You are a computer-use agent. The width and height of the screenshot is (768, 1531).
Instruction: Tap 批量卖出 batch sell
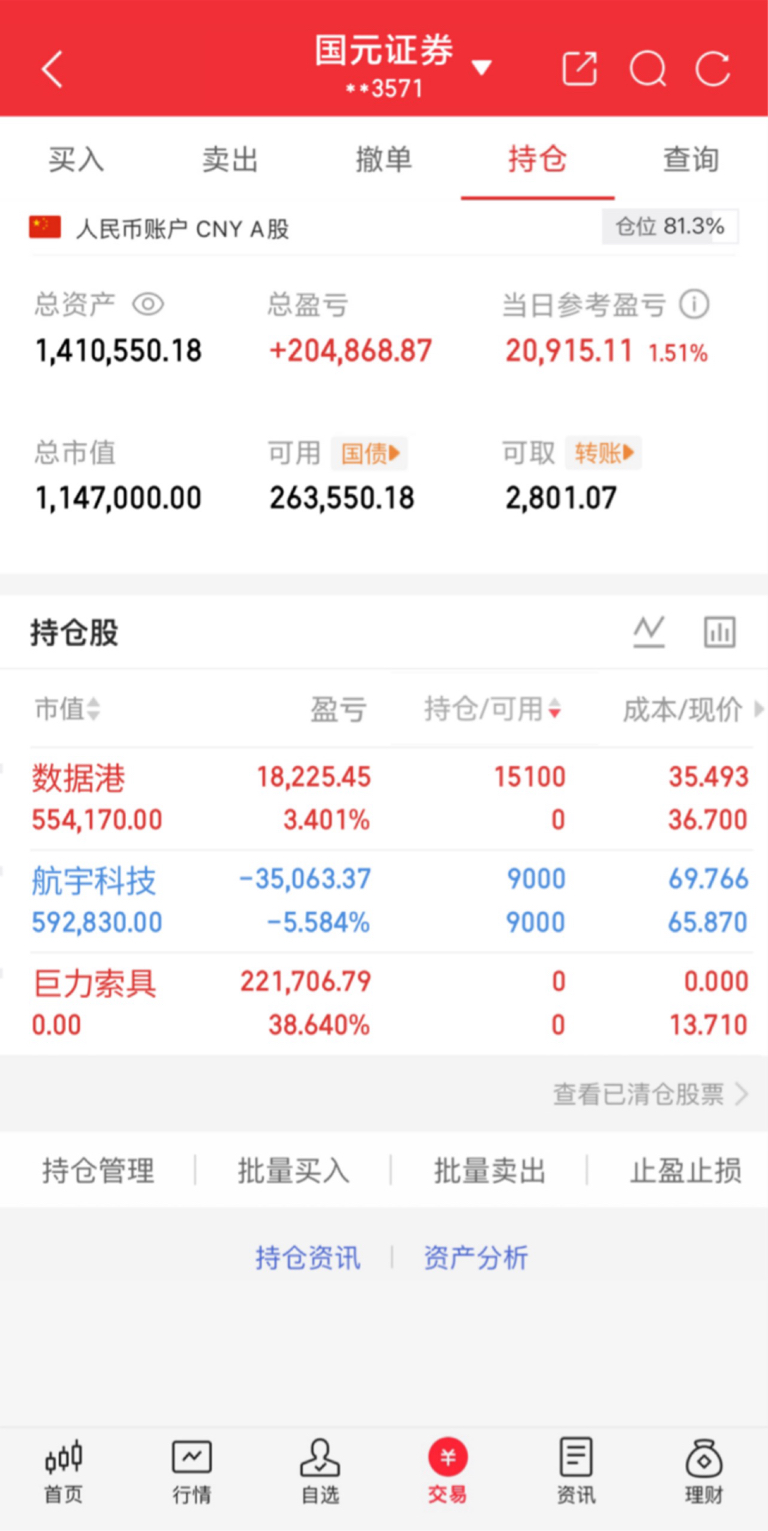[490, 1170]
